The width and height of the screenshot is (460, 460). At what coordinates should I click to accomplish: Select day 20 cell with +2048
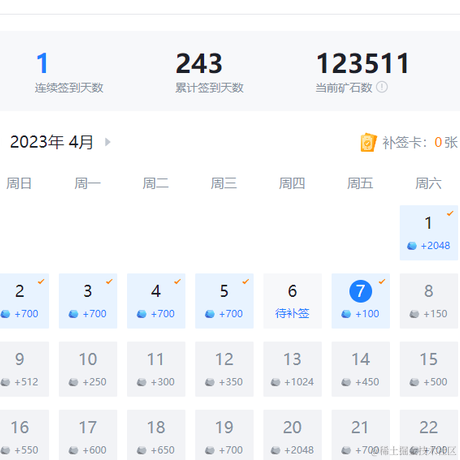[x=292, y=435]
